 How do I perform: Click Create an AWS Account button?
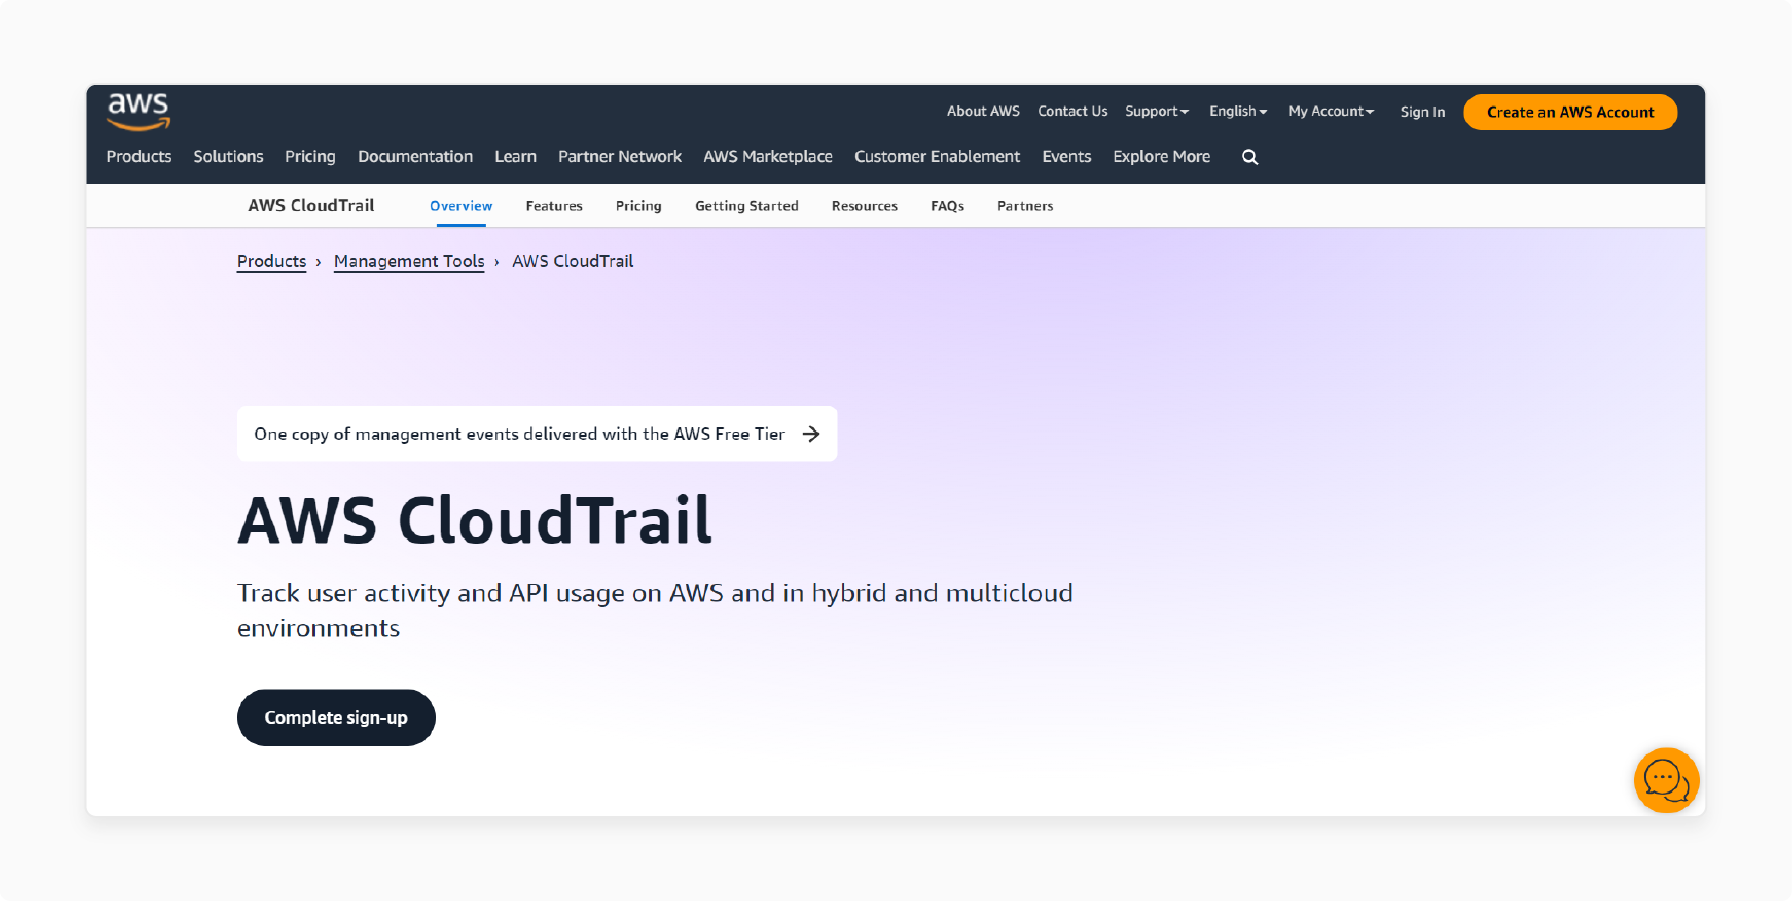click(x=1570, y=112)
